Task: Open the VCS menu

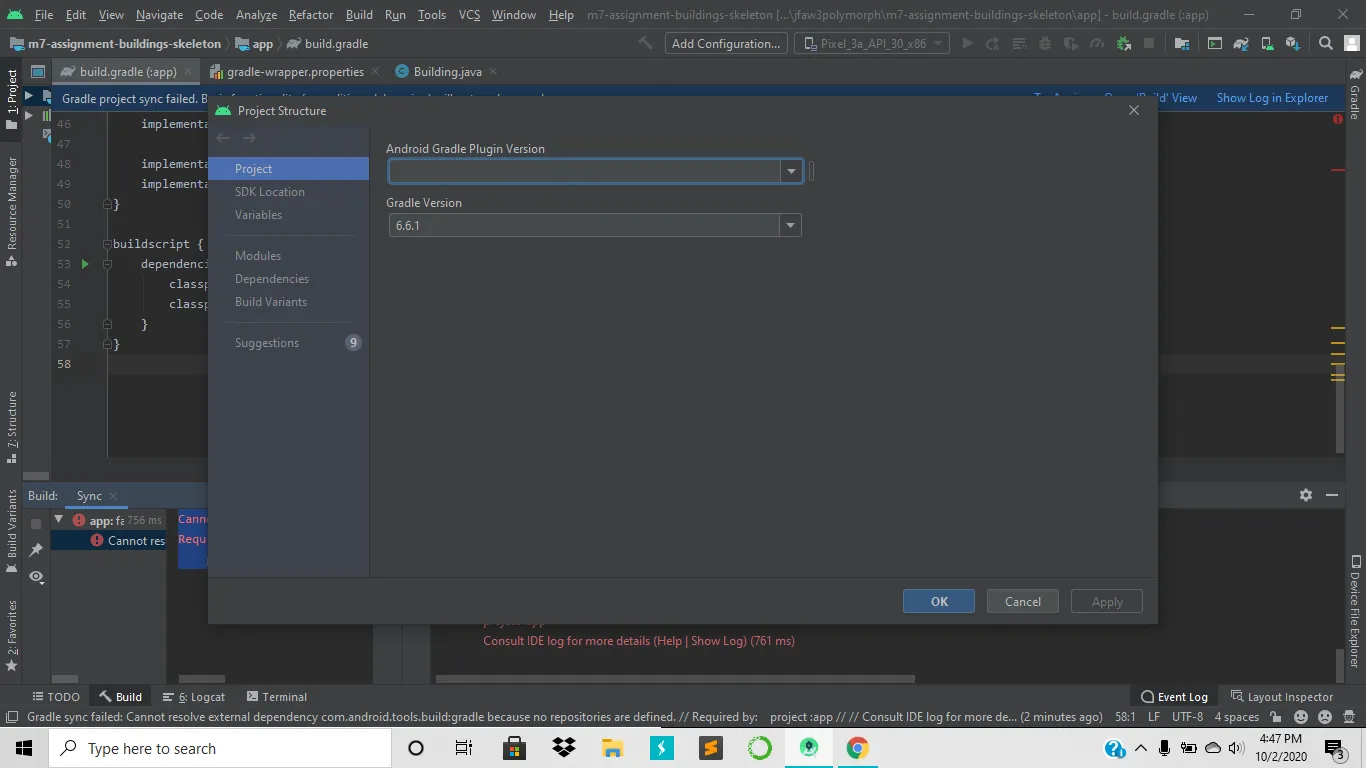Action: [x=469, y=15]
